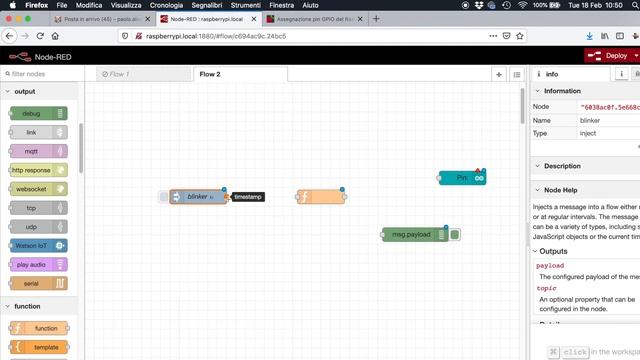Screen dimensions: 640x360
Task: Bookmark this page with star icon
Action: [520, 36]
